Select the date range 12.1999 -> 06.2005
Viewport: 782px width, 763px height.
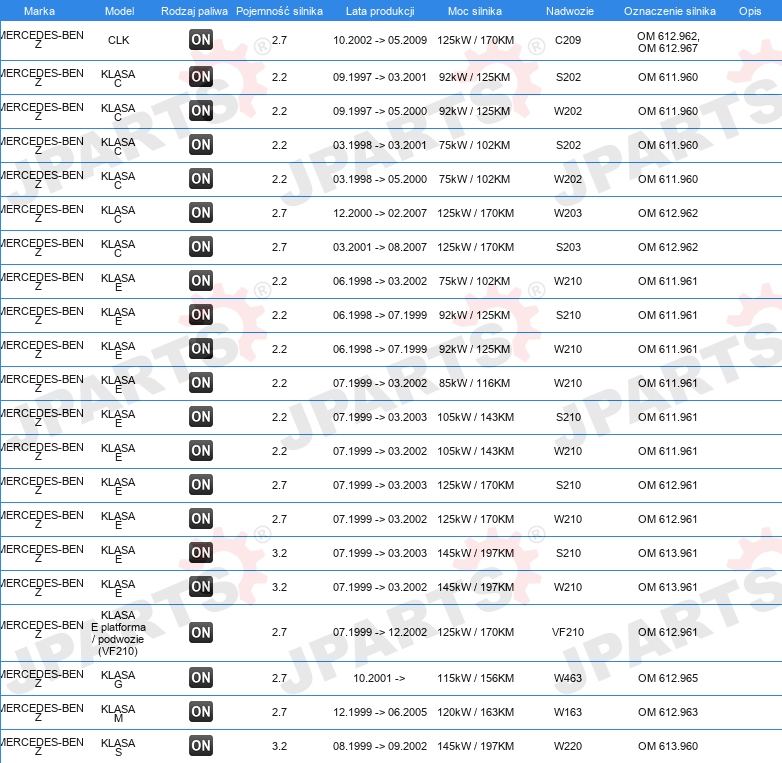pos(380,712)
